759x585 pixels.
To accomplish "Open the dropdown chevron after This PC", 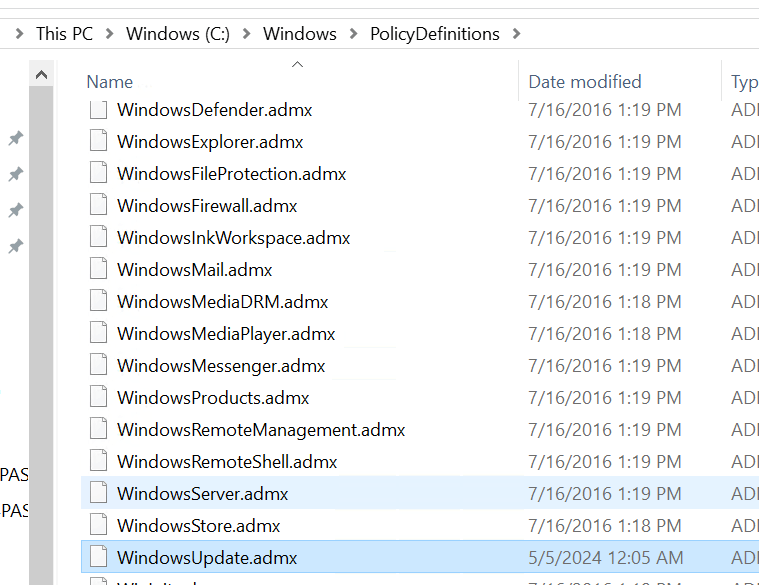I will click(109, 34).
